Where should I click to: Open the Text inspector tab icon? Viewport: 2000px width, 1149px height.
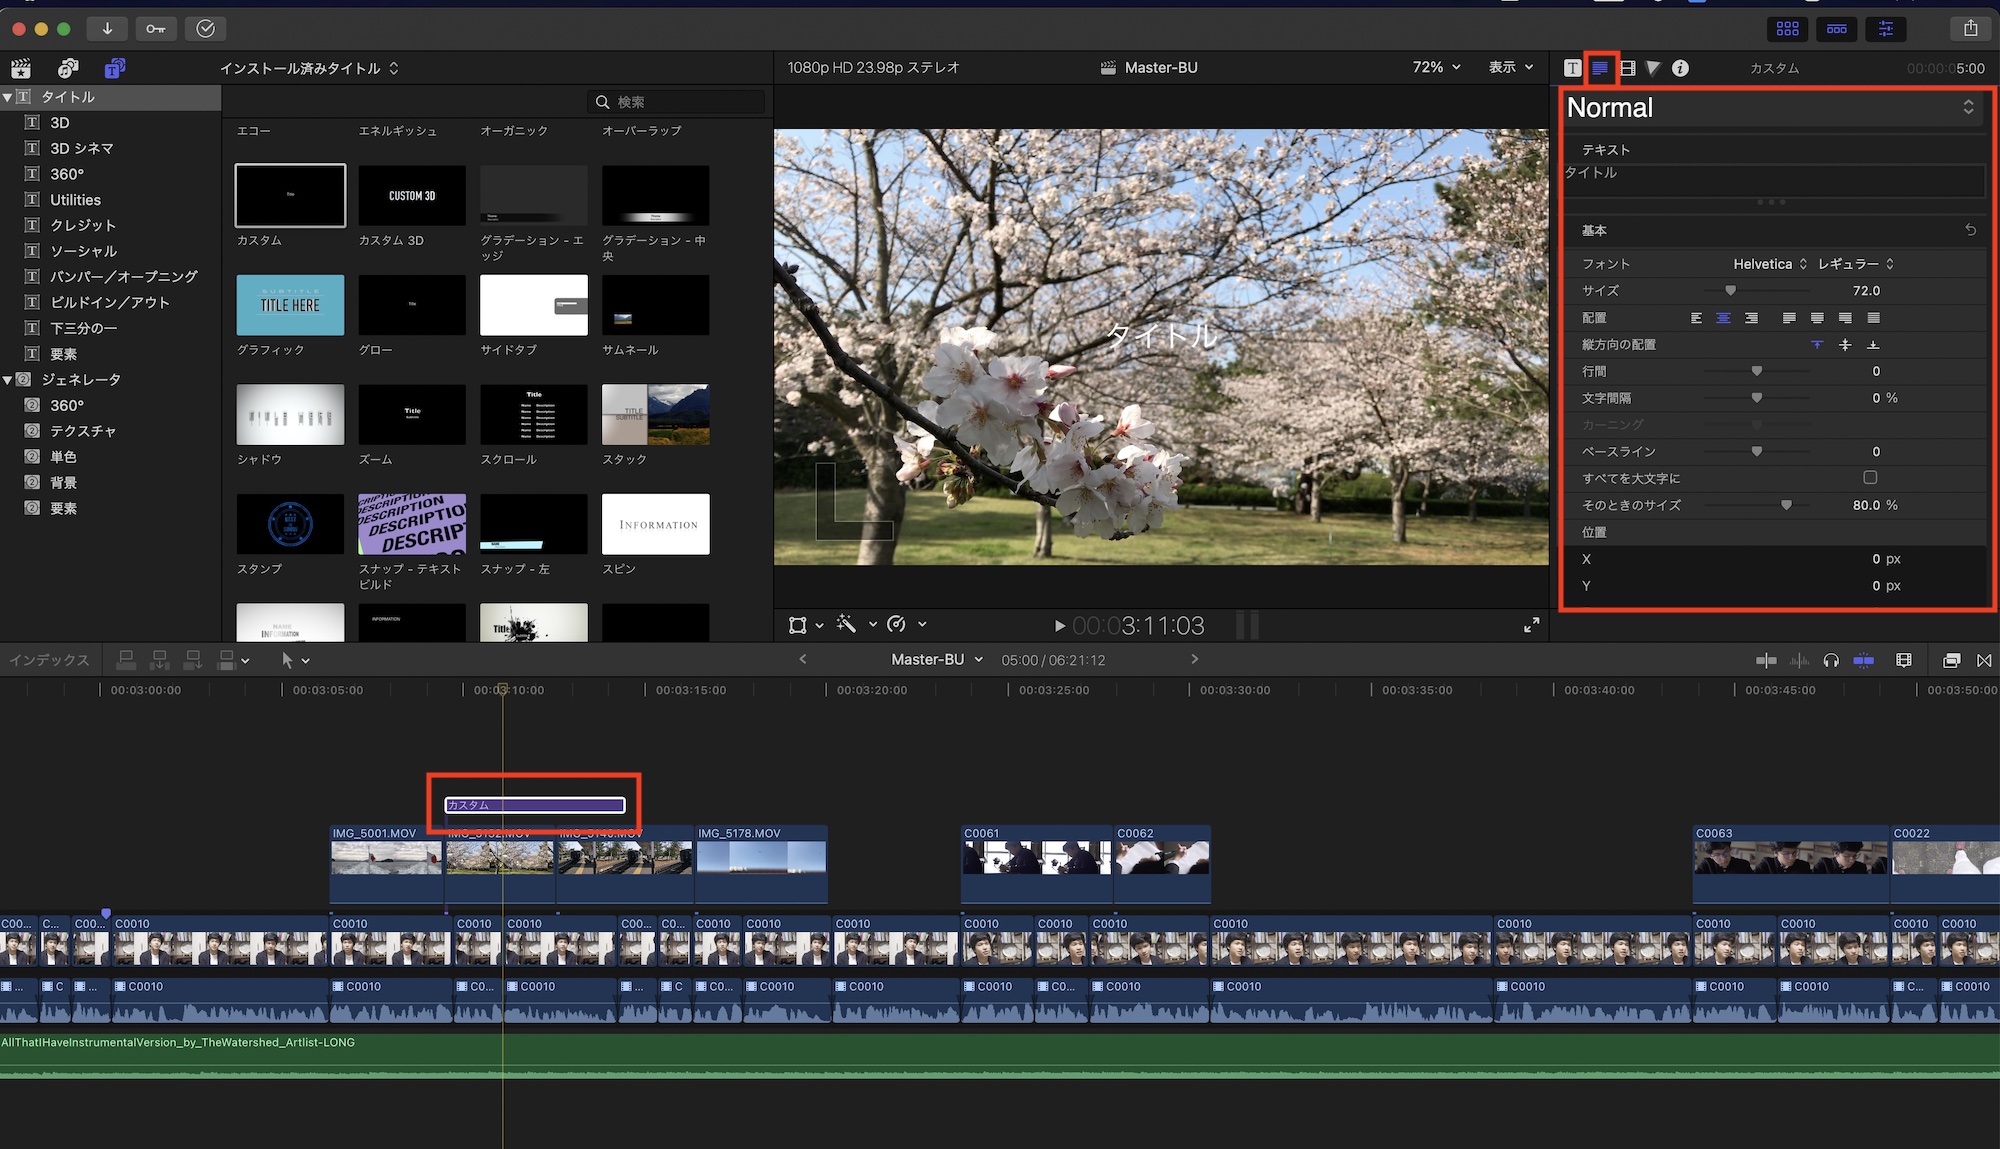click(1600, 68)
